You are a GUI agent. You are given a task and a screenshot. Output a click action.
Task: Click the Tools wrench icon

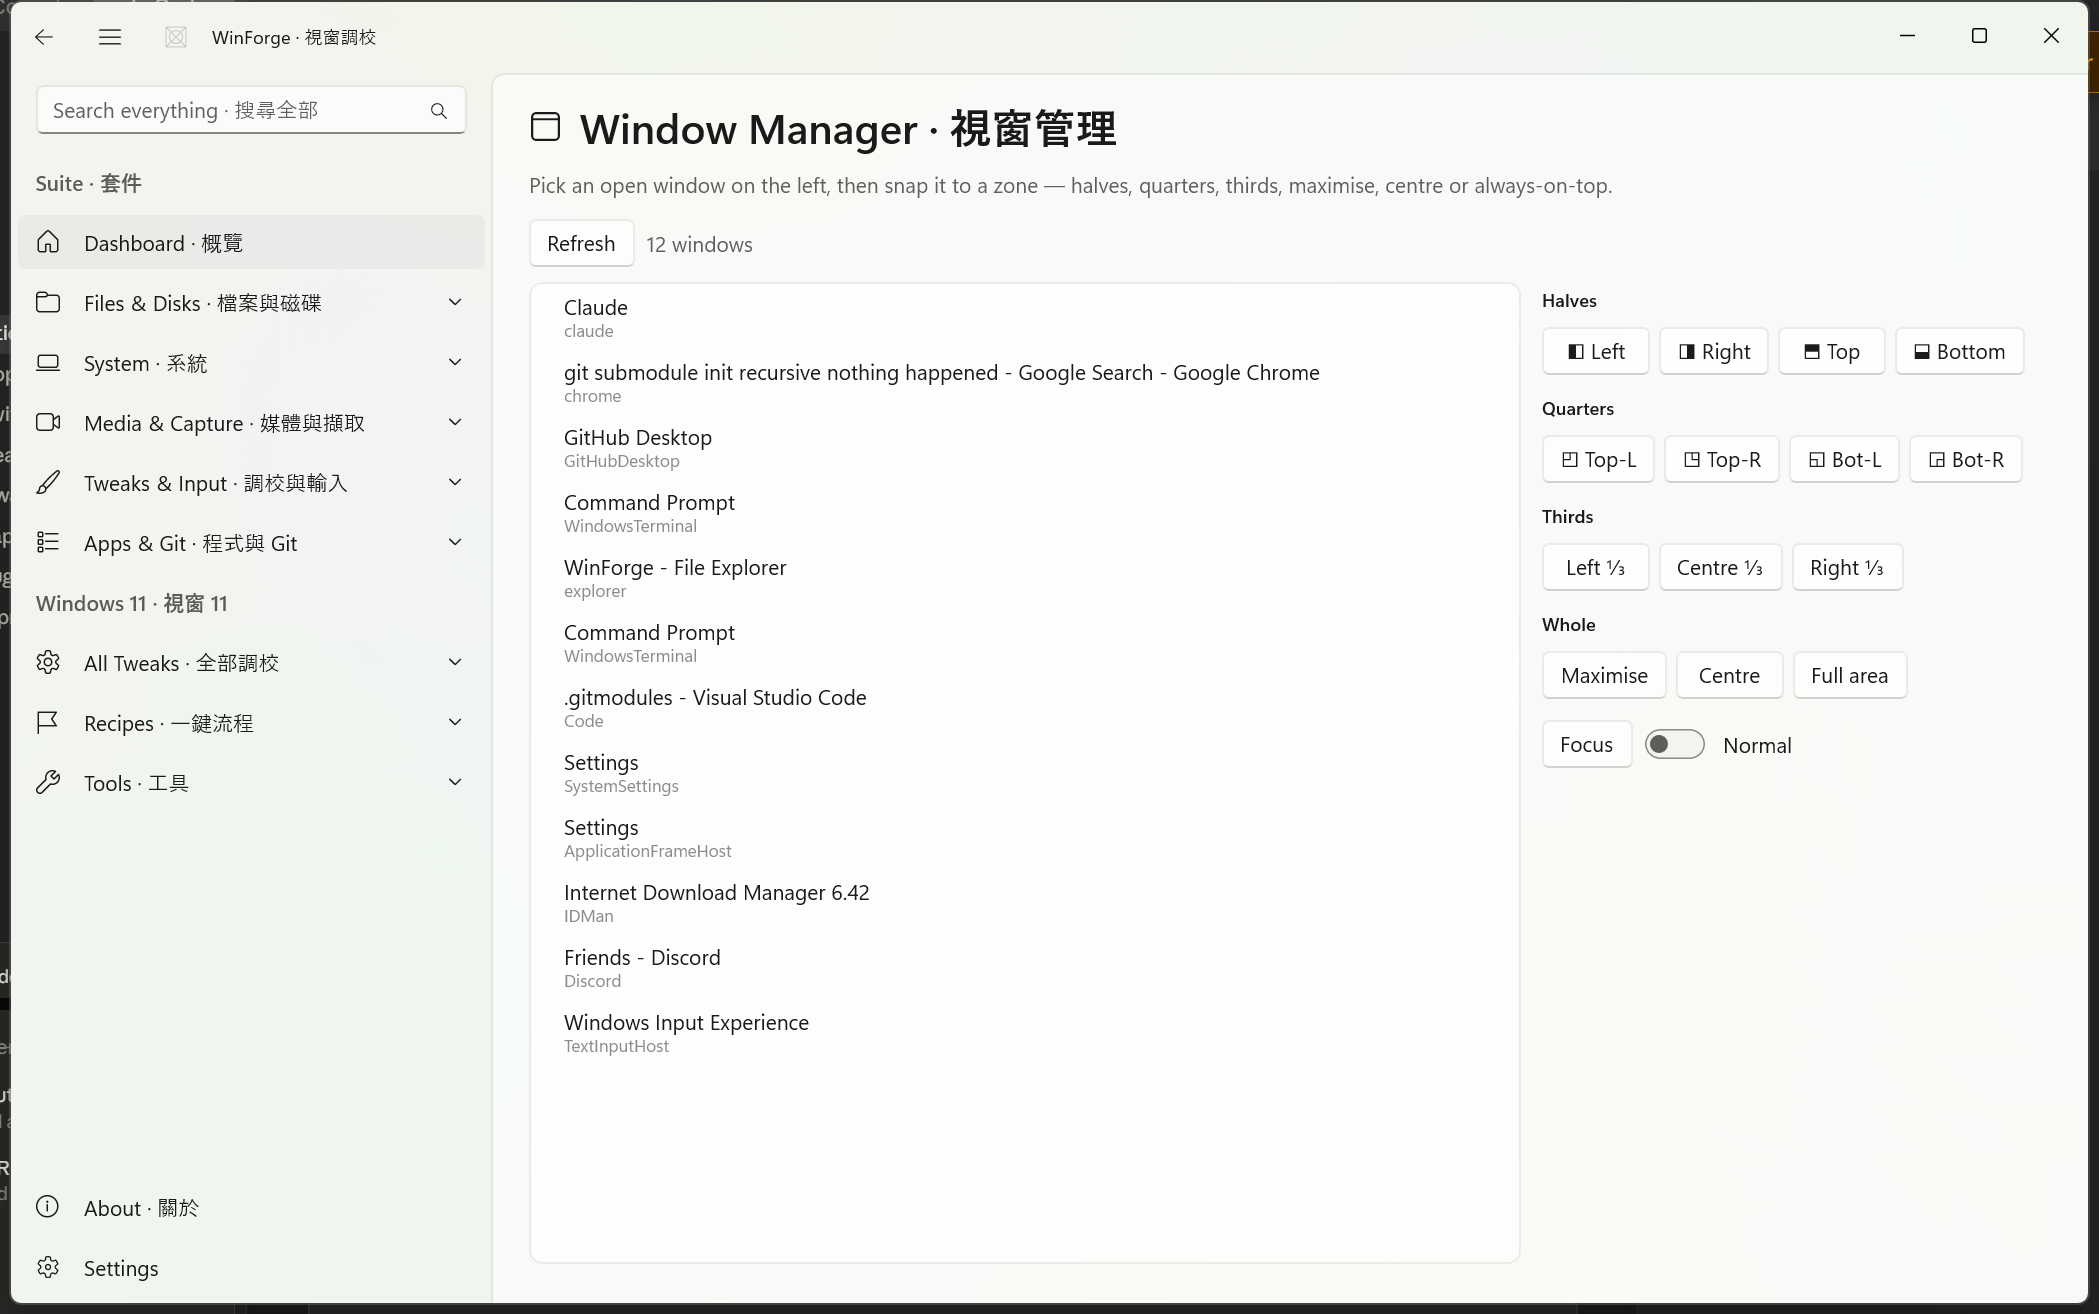[x=48, y=782]
